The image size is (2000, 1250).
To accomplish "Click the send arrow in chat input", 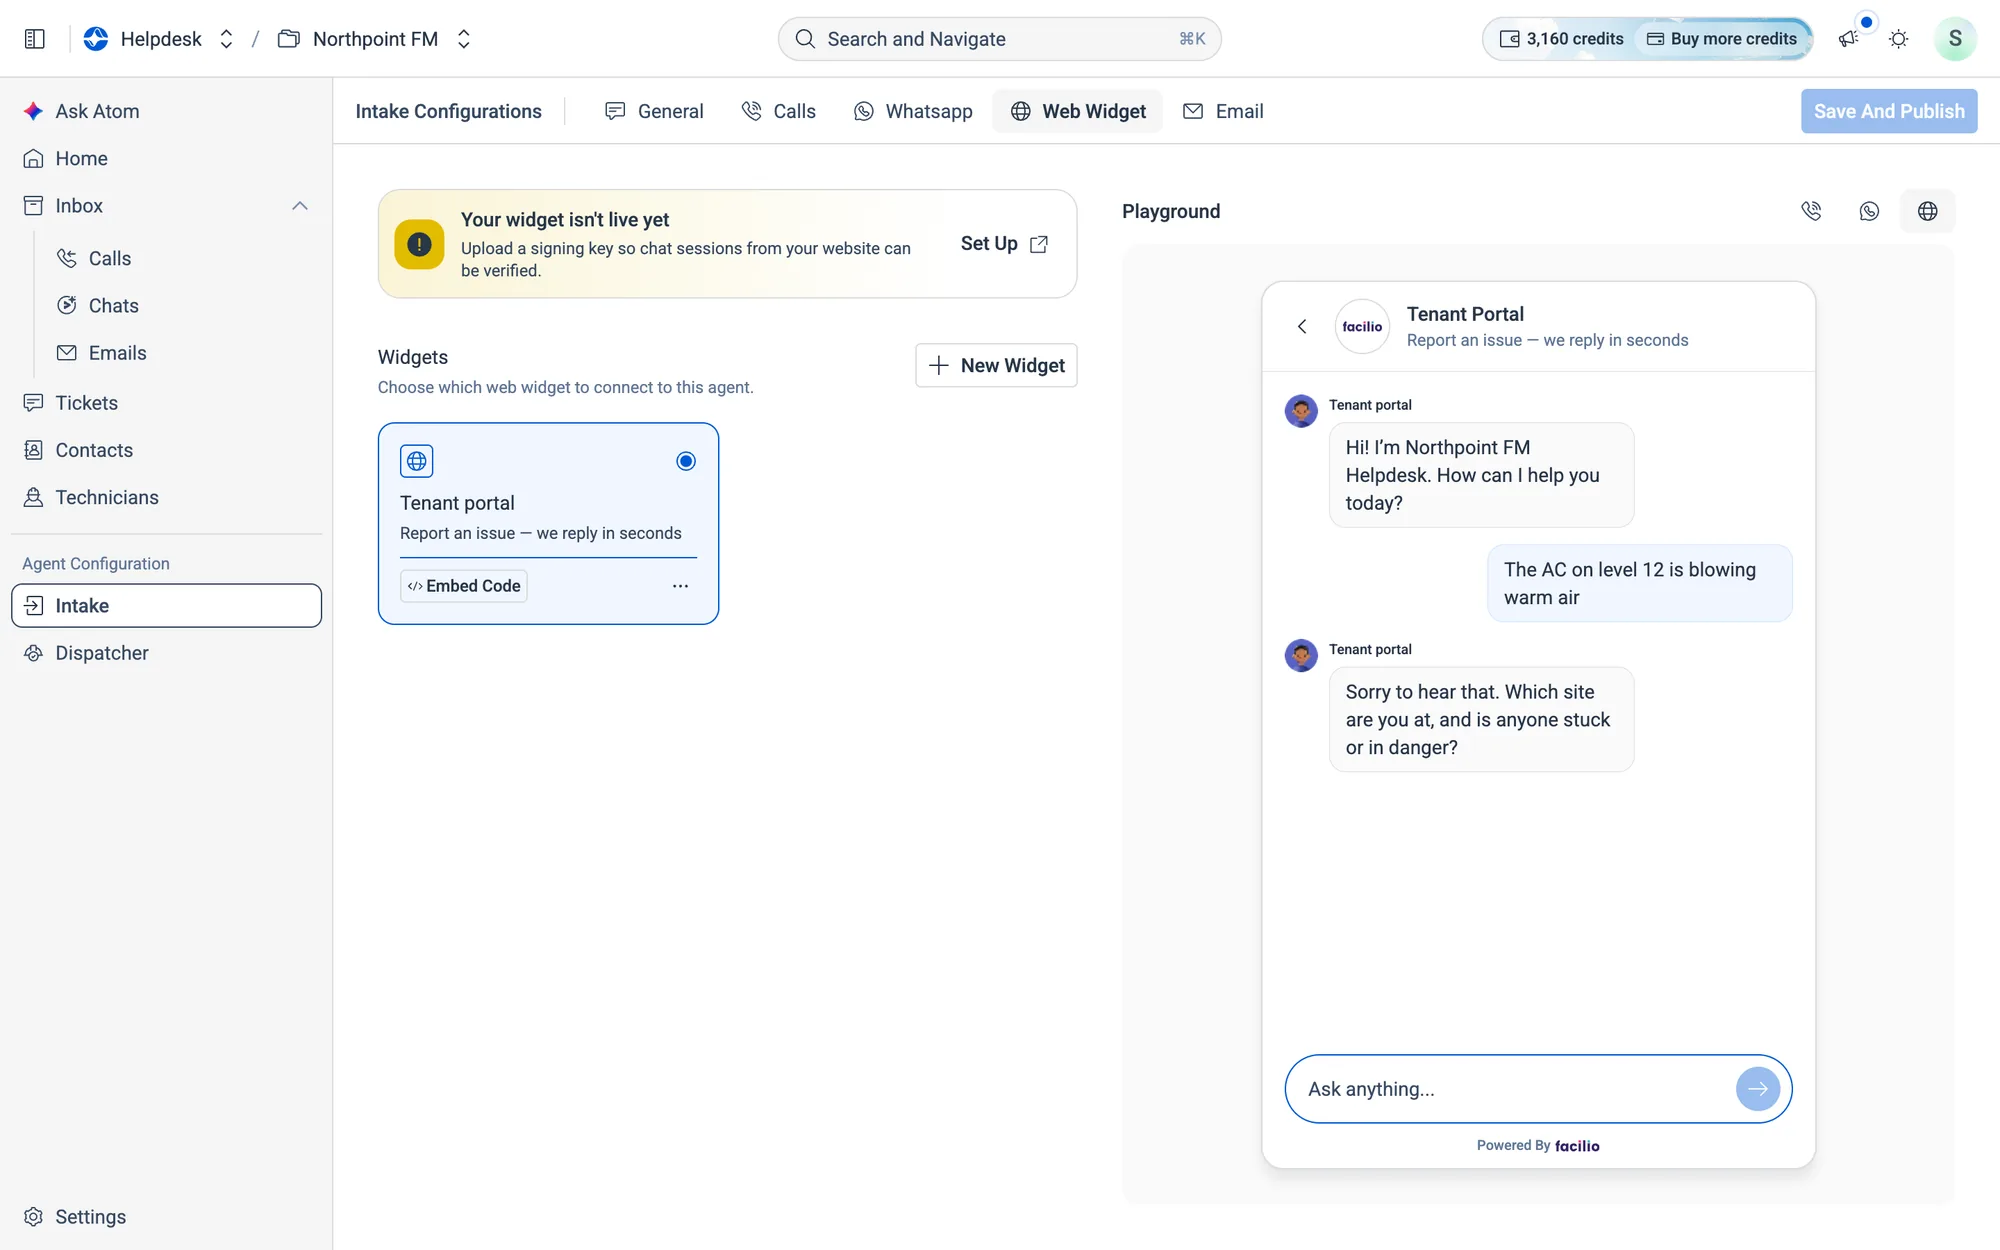I will [1757, 1089].
